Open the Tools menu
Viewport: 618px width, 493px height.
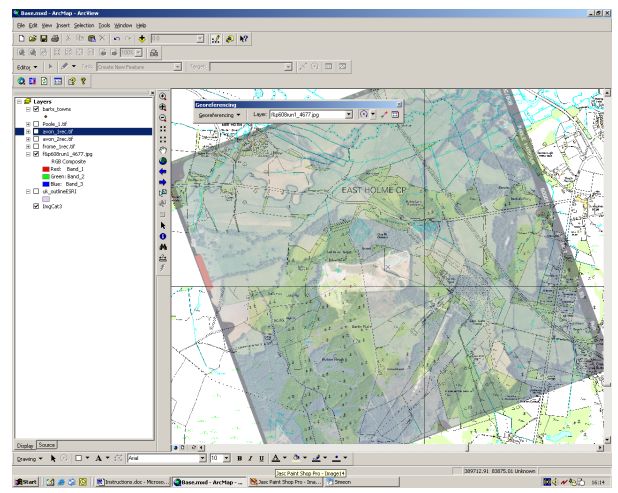104,26
